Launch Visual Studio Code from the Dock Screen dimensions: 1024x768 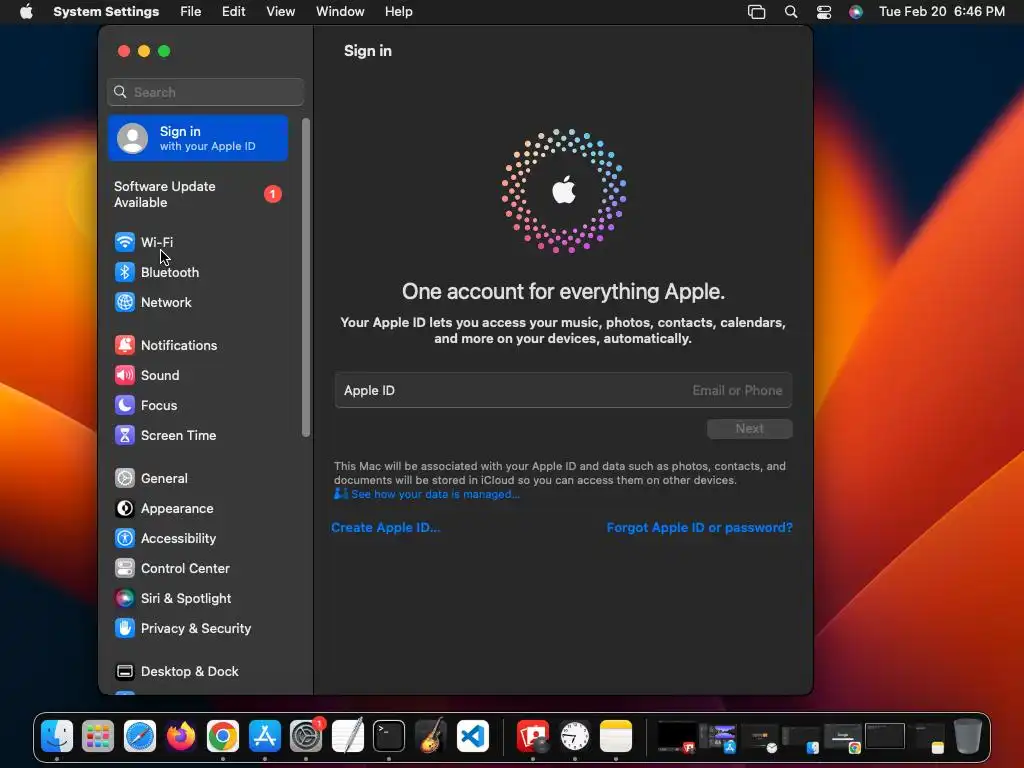point(473,736)
